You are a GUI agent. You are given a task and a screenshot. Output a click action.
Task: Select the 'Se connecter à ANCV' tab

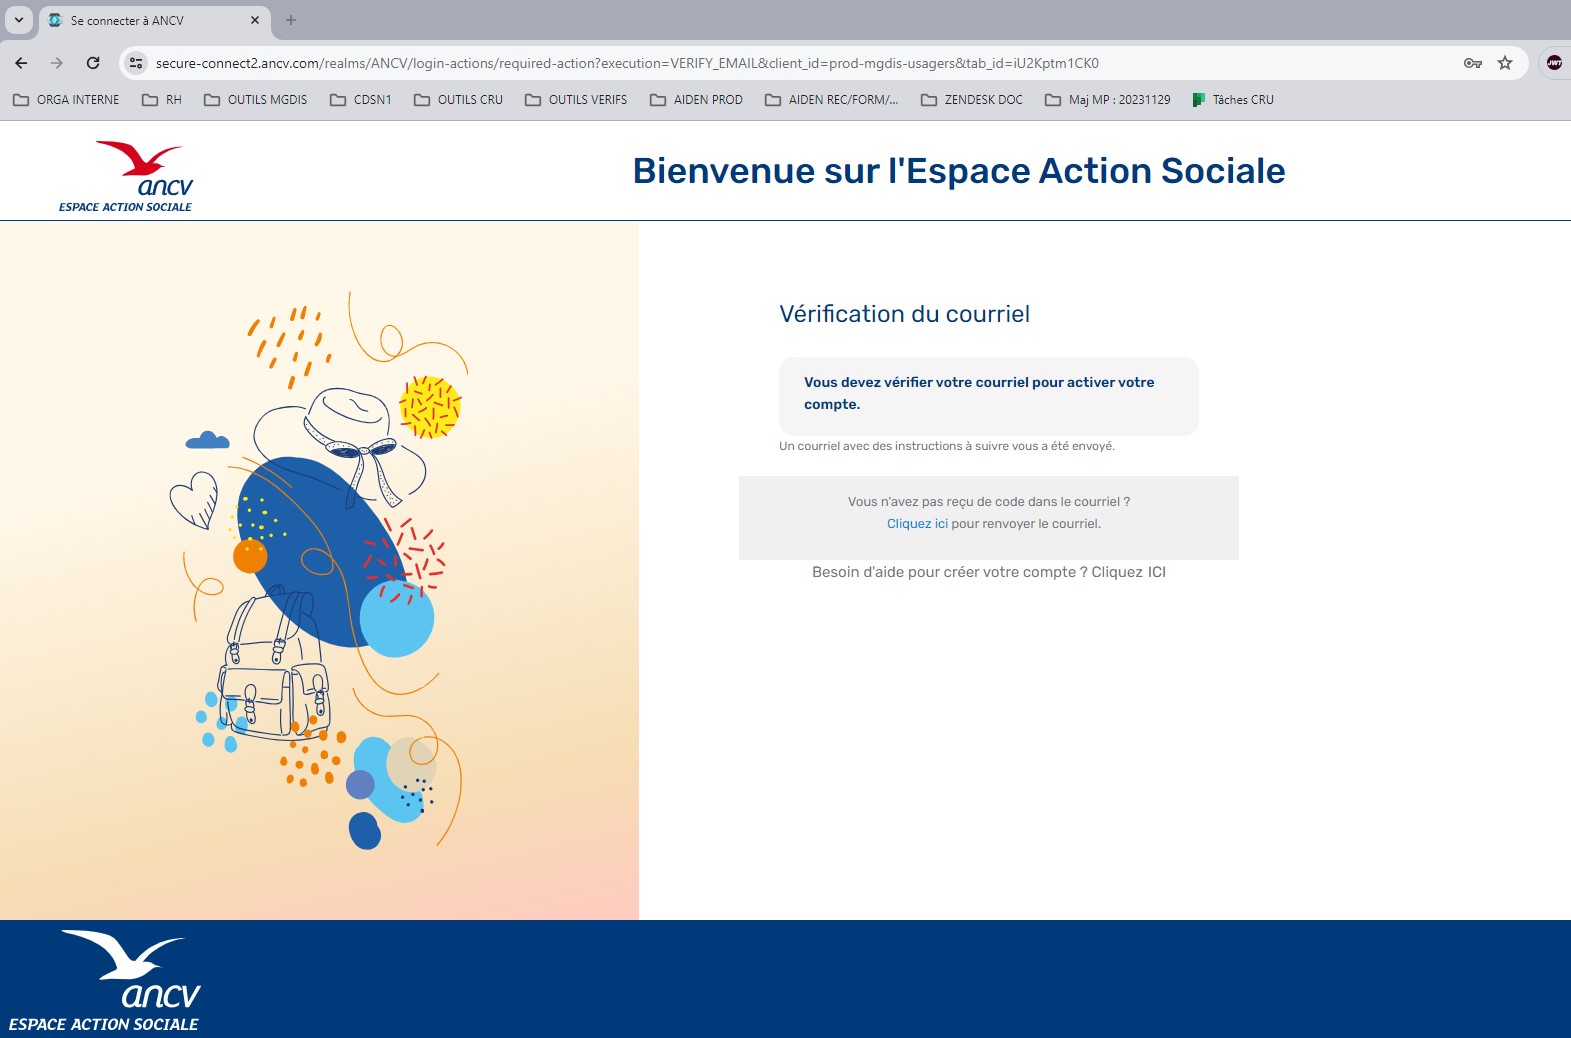(155, 20)
